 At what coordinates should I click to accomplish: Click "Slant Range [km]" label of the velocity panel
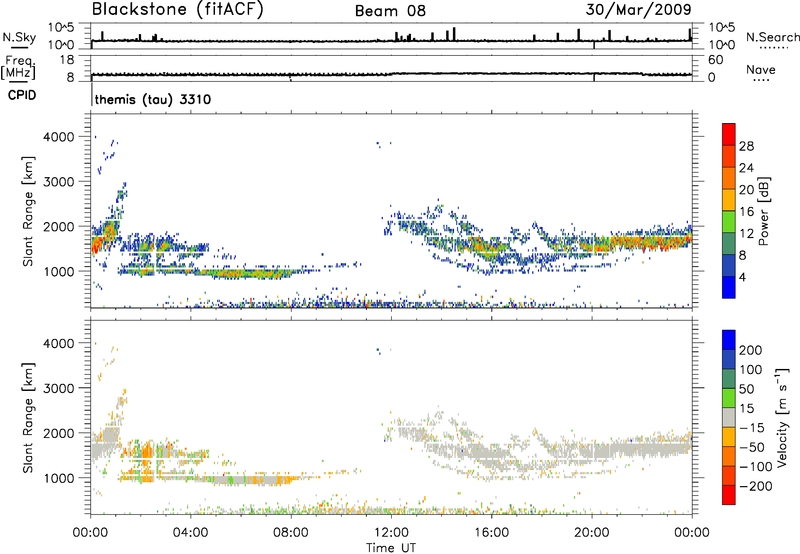tap(28, 417)
